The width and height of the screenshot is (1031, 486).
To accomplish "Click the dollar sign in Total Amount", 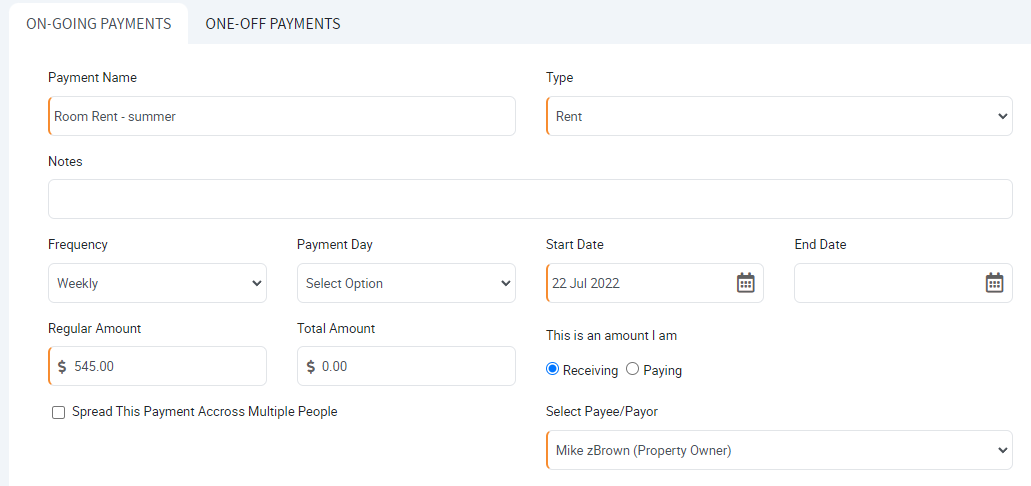I will tap(311, 366).
